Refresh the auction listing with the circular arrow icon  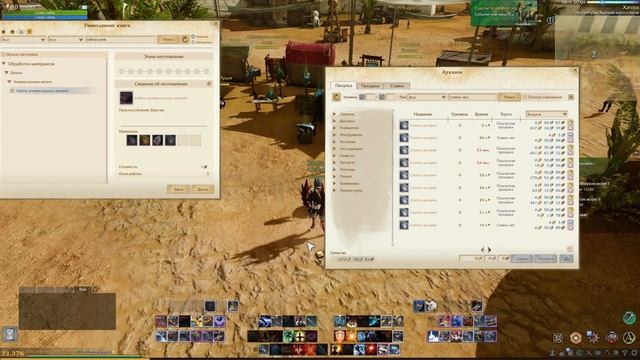(336, 97)
